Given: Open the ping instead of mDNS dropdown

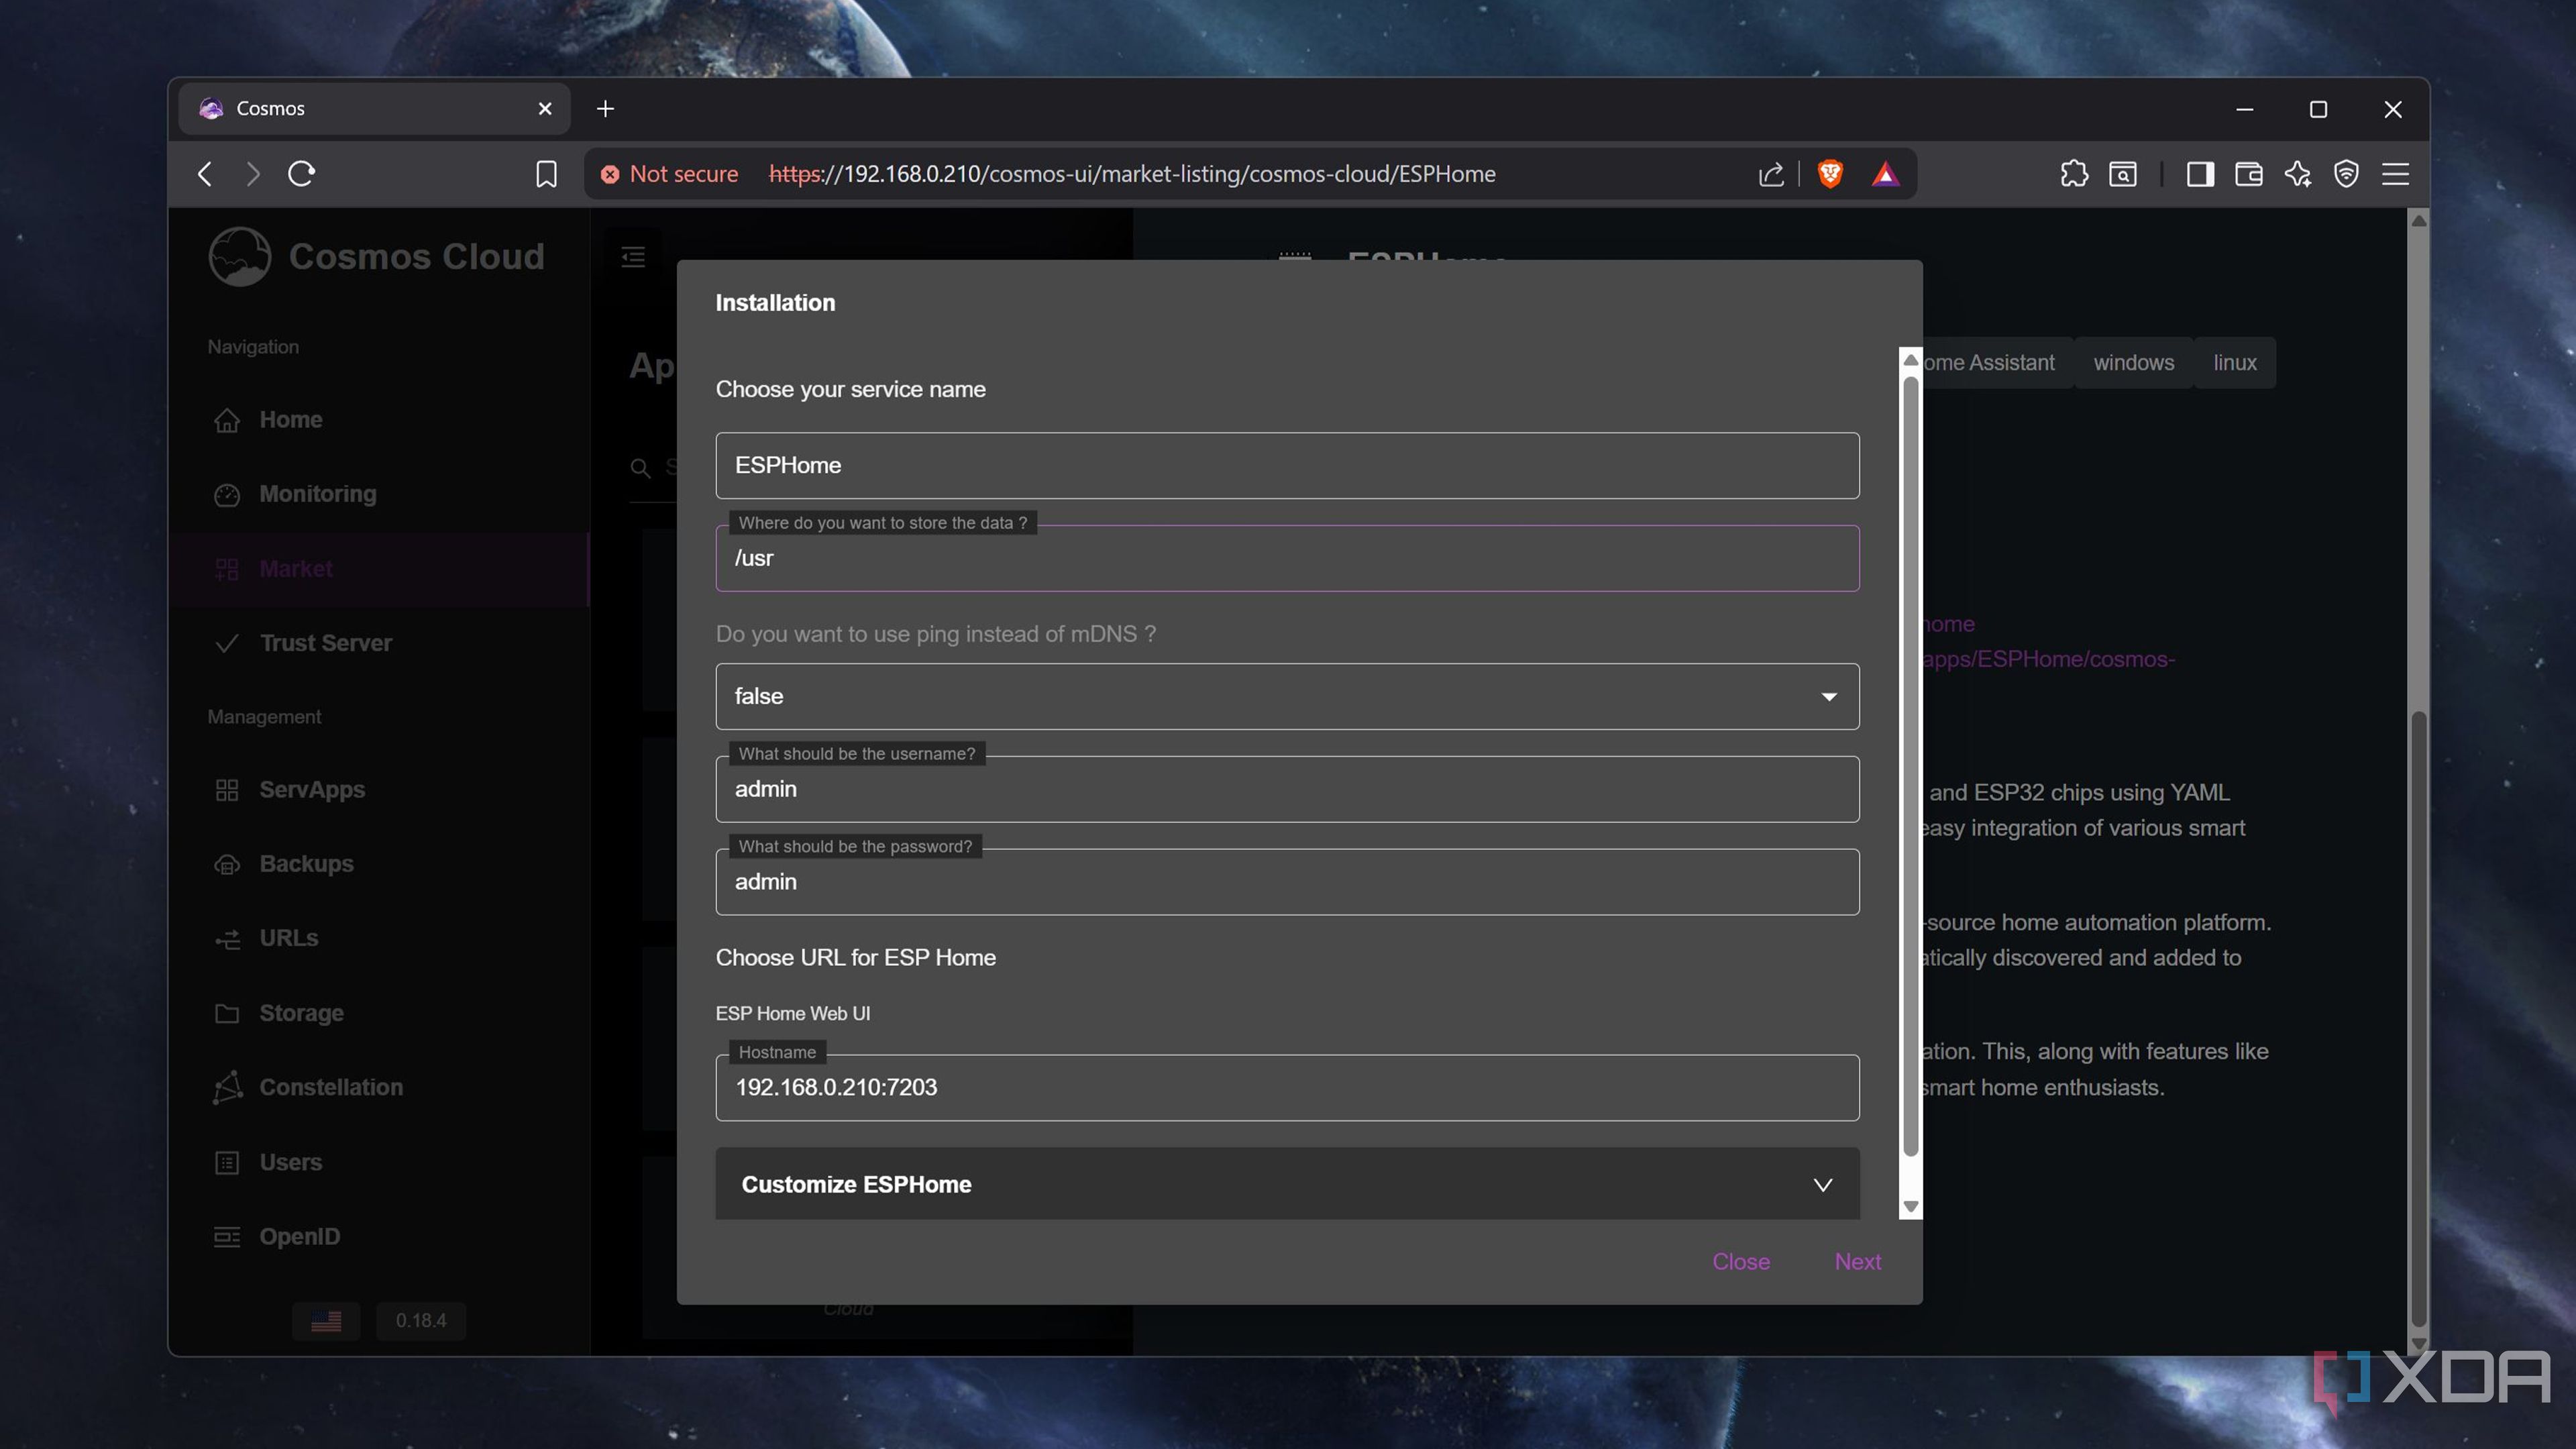Looking at the screenshot, I should coord(1287,696).
